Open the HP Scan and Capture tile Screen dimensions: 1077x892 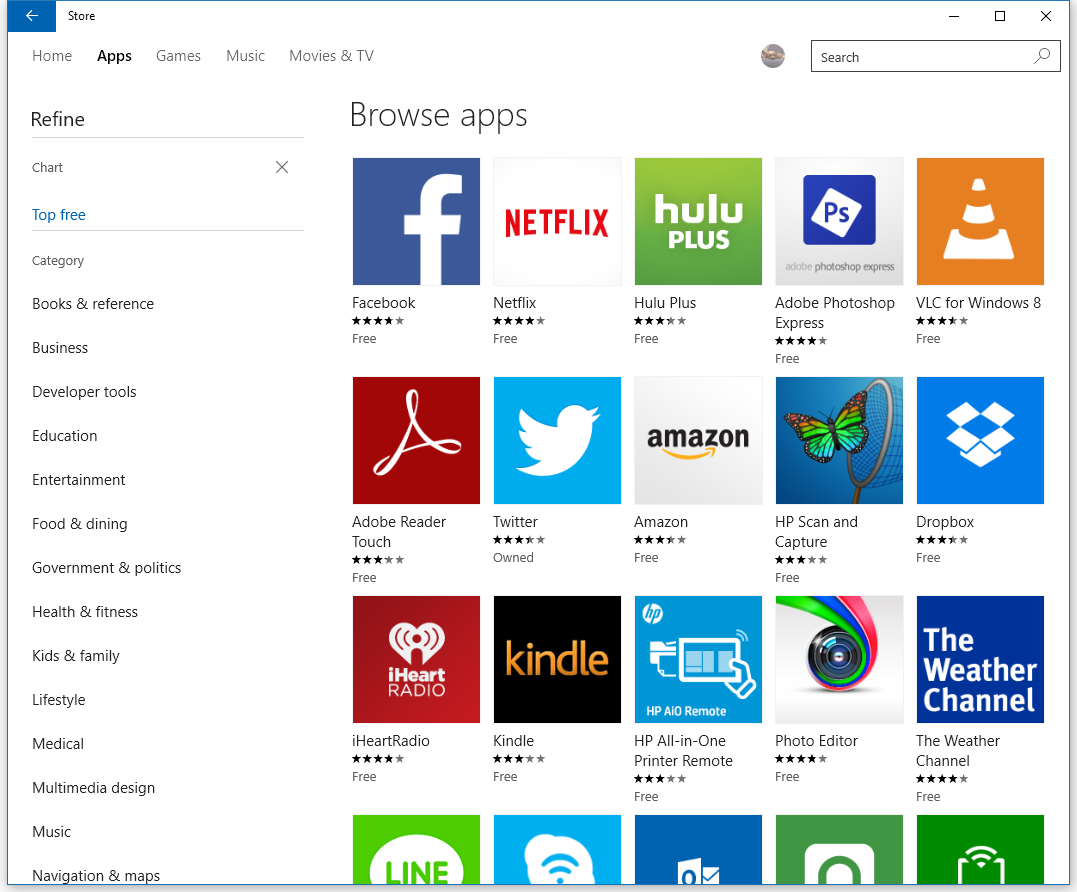[x=839, y=440]
